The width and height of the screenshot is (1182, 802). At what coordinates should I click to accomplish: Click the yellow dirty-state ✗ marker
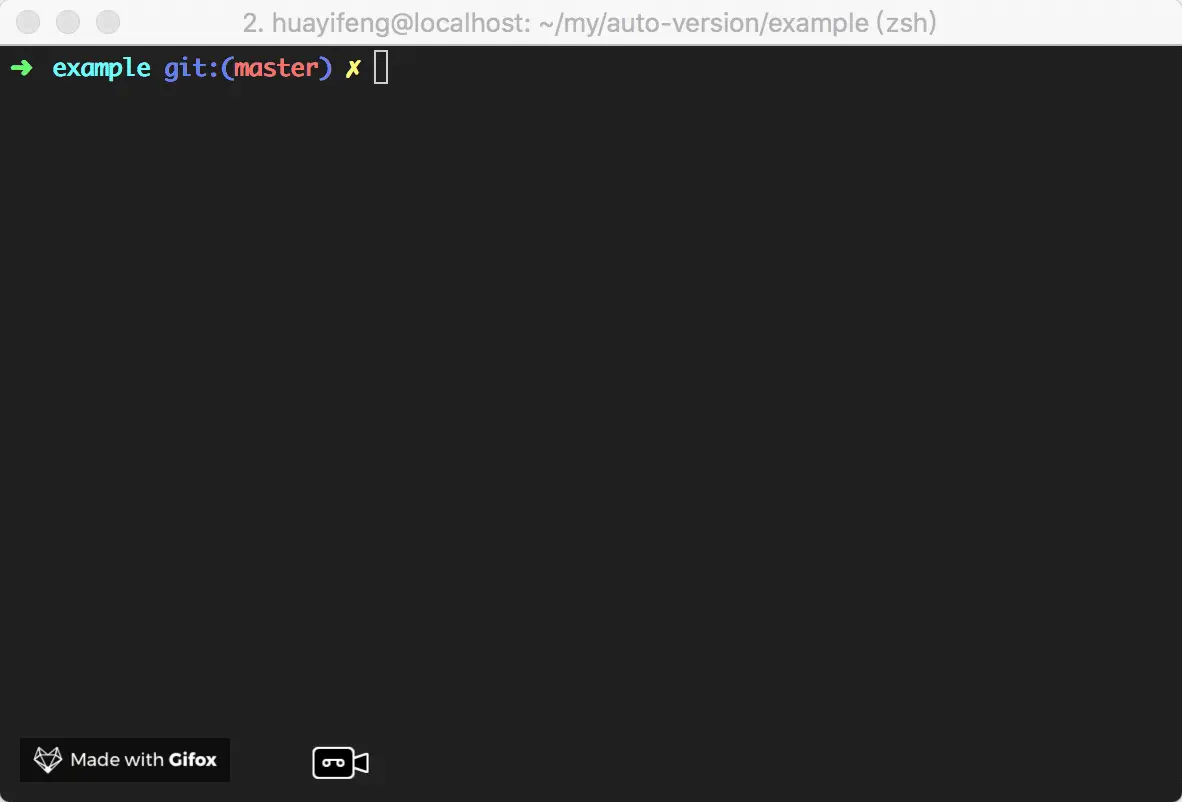point(352,68)
